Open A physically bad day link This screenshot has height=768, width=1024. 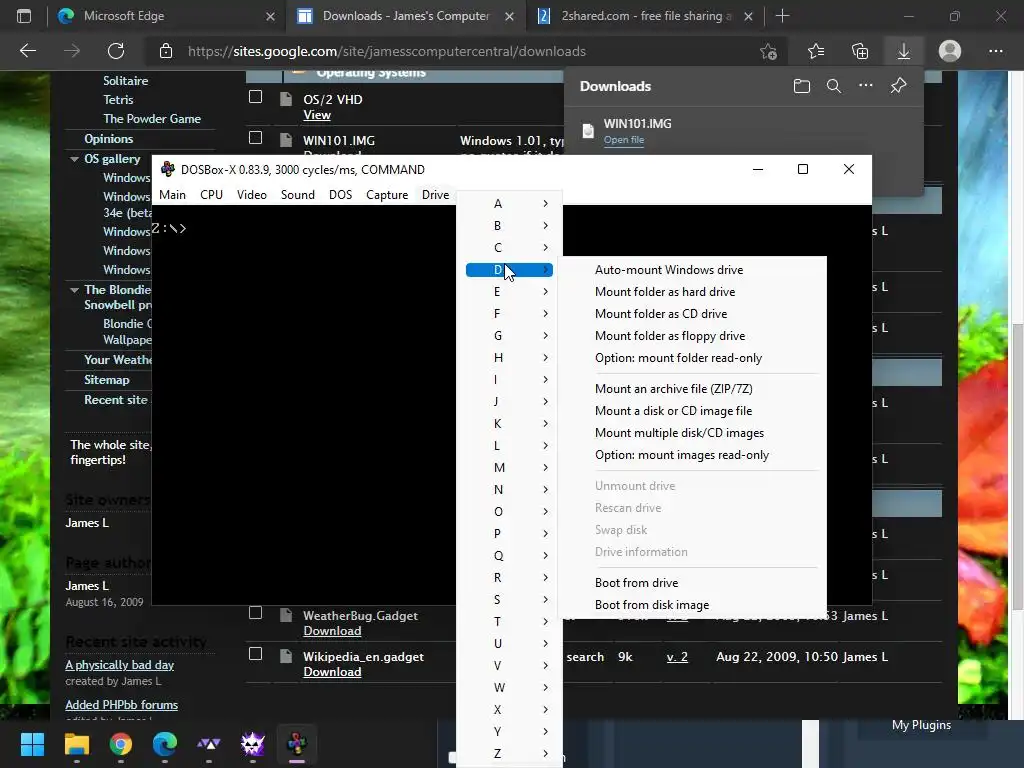[120, 665]
